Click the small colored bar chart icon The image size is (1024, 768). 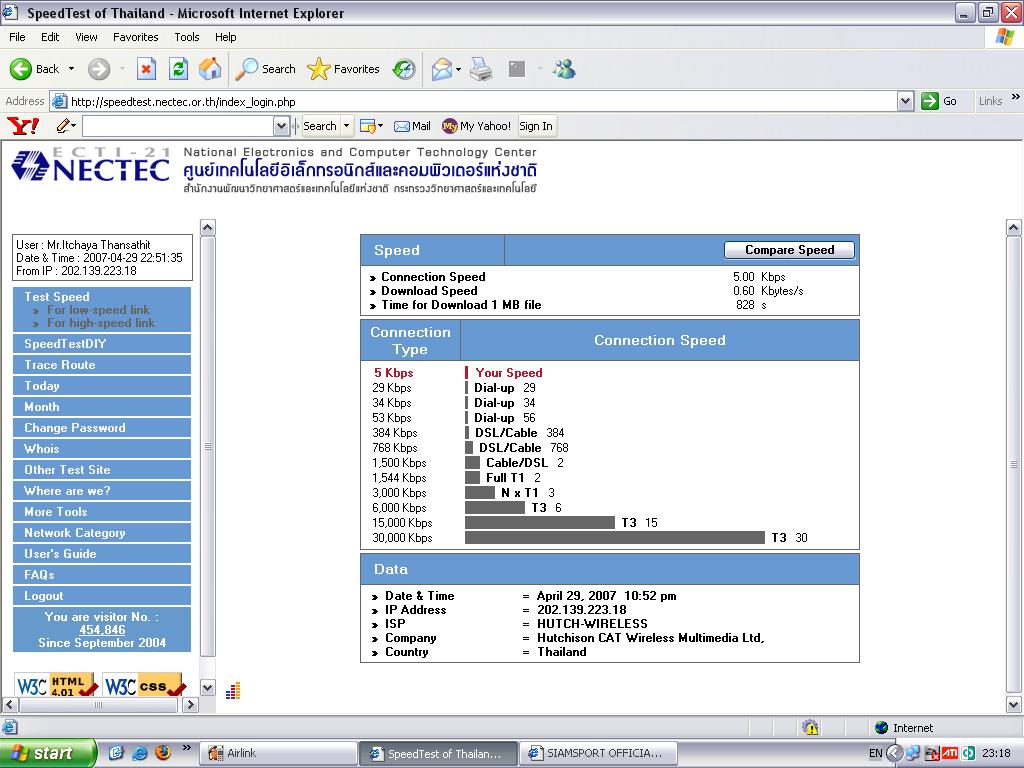[233, 690]
